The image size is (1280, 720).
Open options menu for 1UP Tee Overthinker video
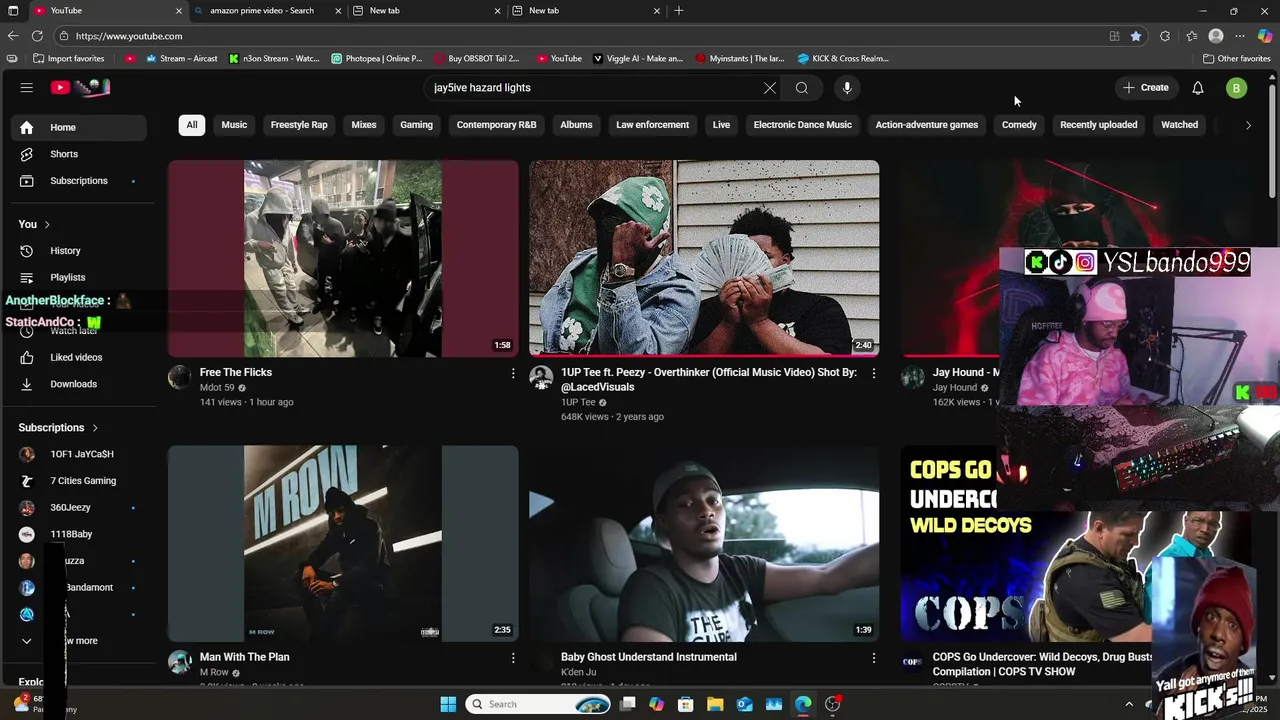pyautogui.click(x=874, y=373)
